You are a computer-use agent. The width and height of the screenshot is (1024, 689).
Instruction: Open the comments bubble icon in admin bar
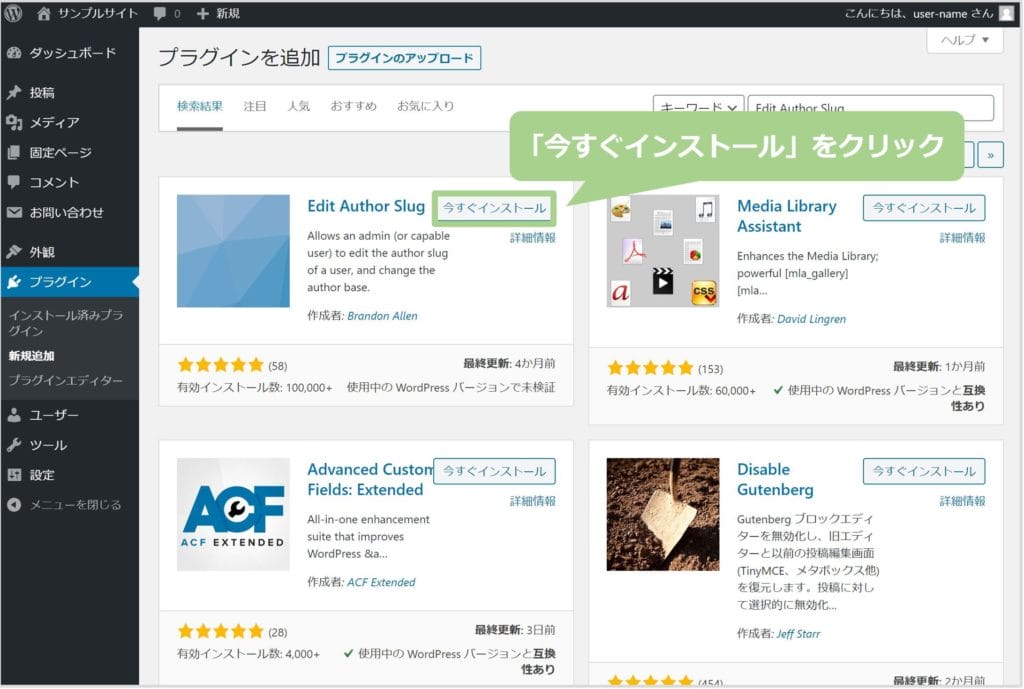point(159,14)
